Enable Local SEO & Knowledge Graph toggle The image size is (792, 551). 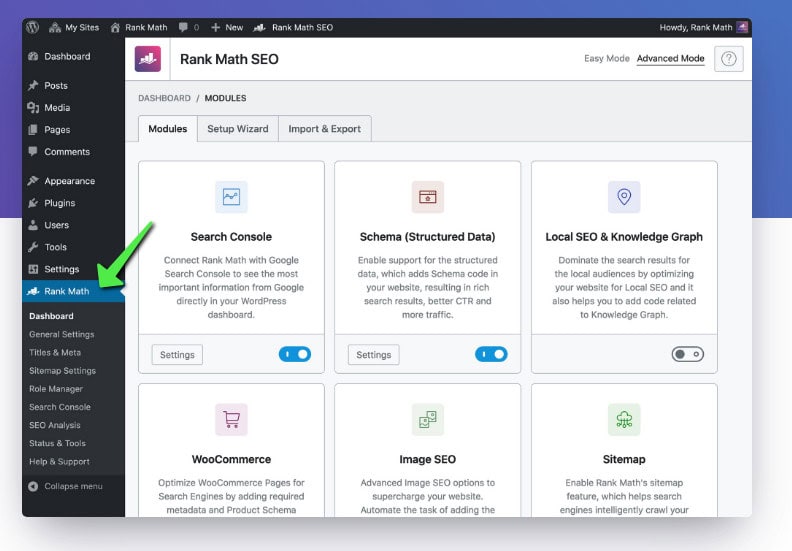click(688, 354)
